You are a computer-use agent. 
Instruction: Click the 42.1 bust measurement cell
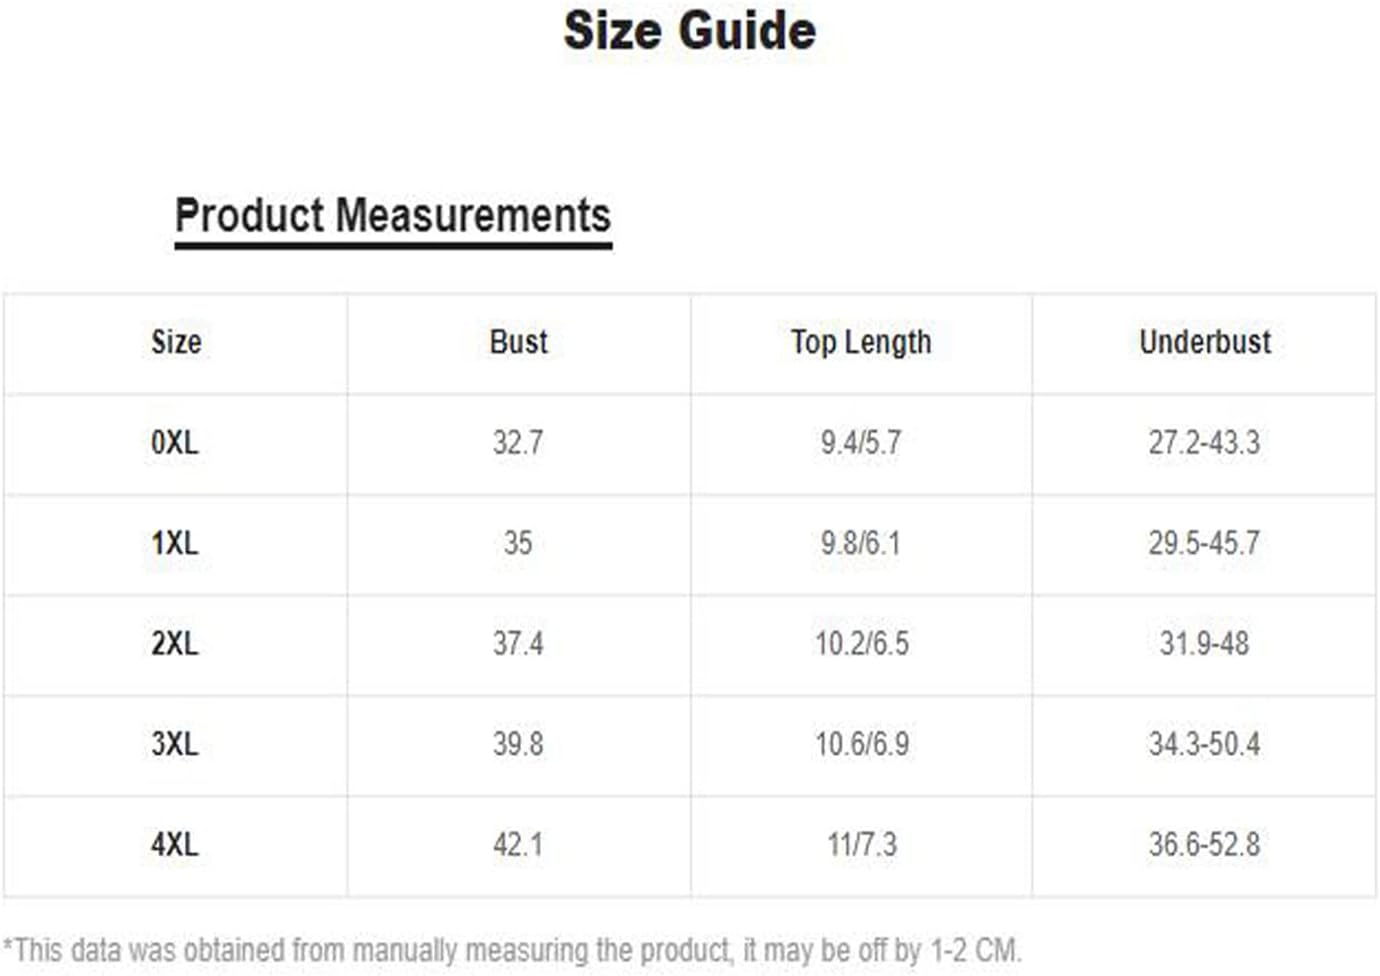point(518,844)
